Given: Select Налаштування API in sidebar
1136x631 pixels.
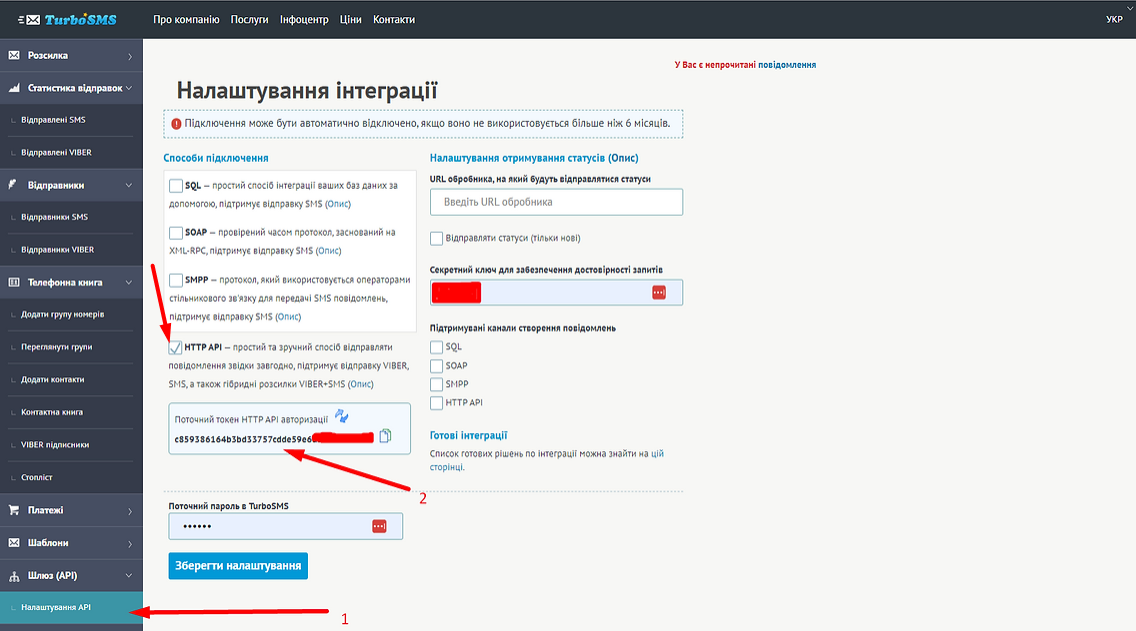Looking at the screenshot, I should click(71, 608).
